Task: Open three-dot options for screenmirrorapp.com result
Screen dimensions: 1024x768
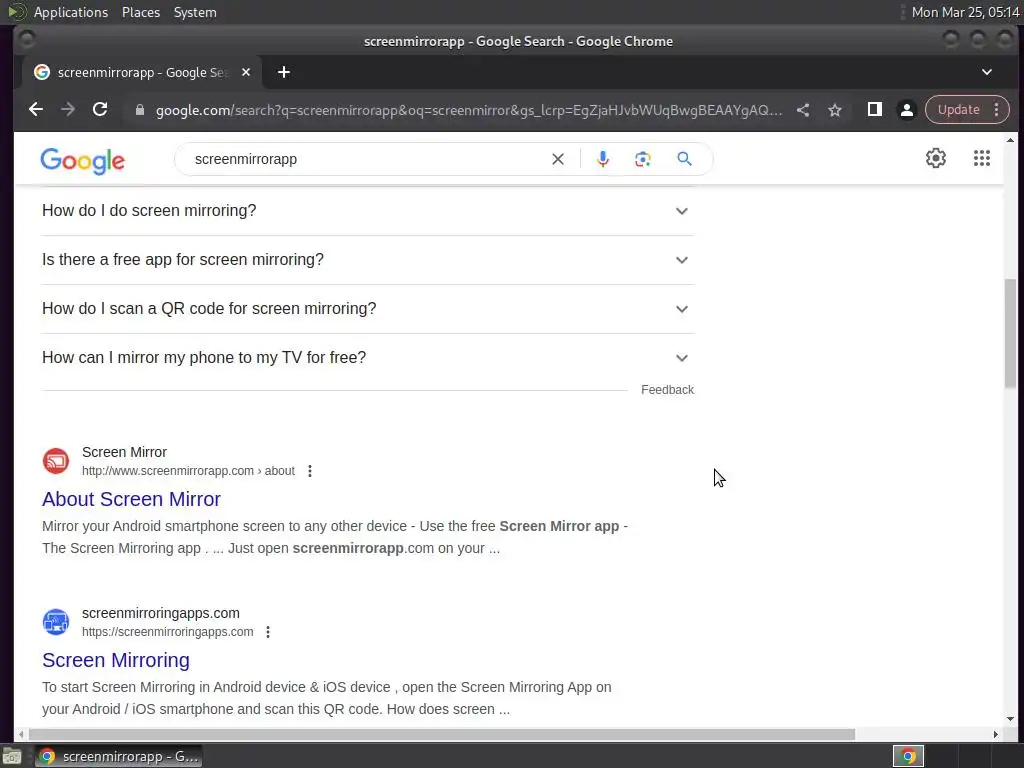Action: pos(310,471)
